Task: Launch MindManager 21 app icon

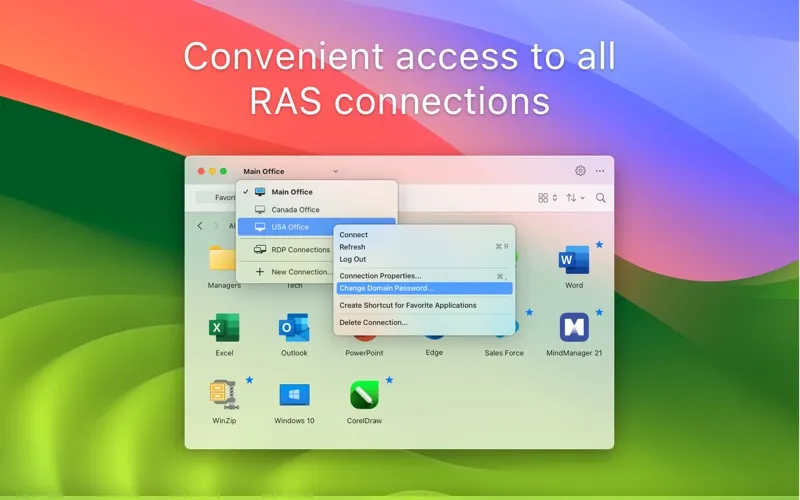Action: pos(574,327)
